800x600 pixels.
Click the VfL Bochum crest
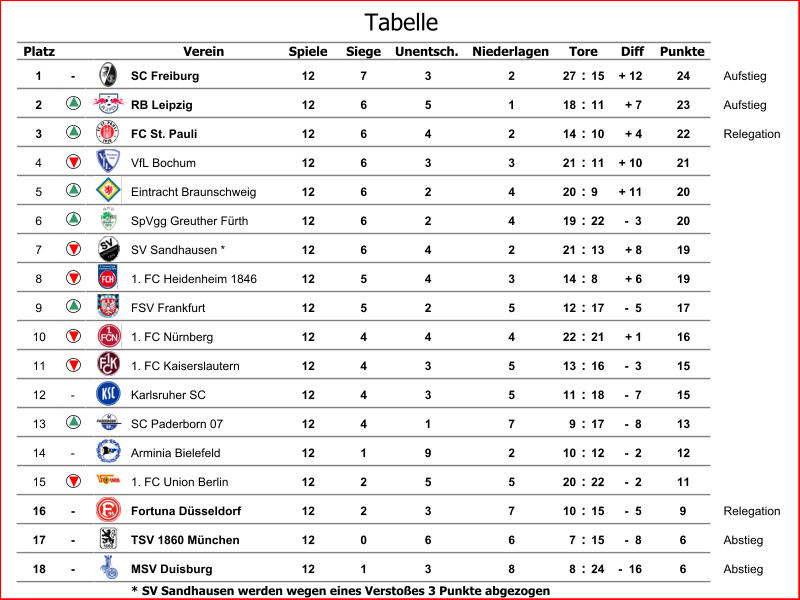click(108, 162)
